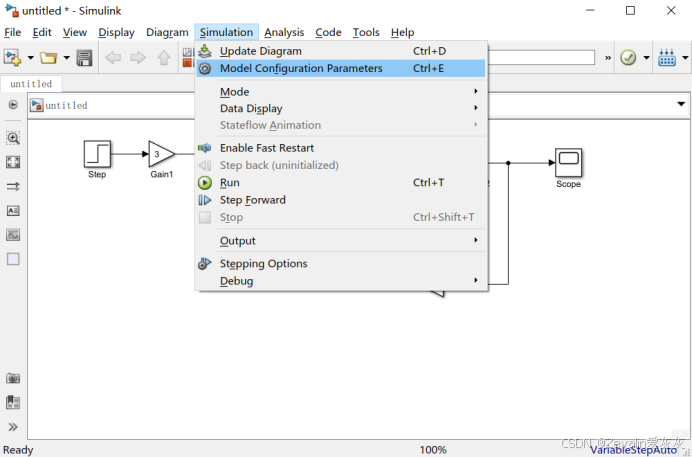The width and height of the screenshot is (692, 457).
Task: Click the New Model toolbar icon
Action: coord(12,58)
